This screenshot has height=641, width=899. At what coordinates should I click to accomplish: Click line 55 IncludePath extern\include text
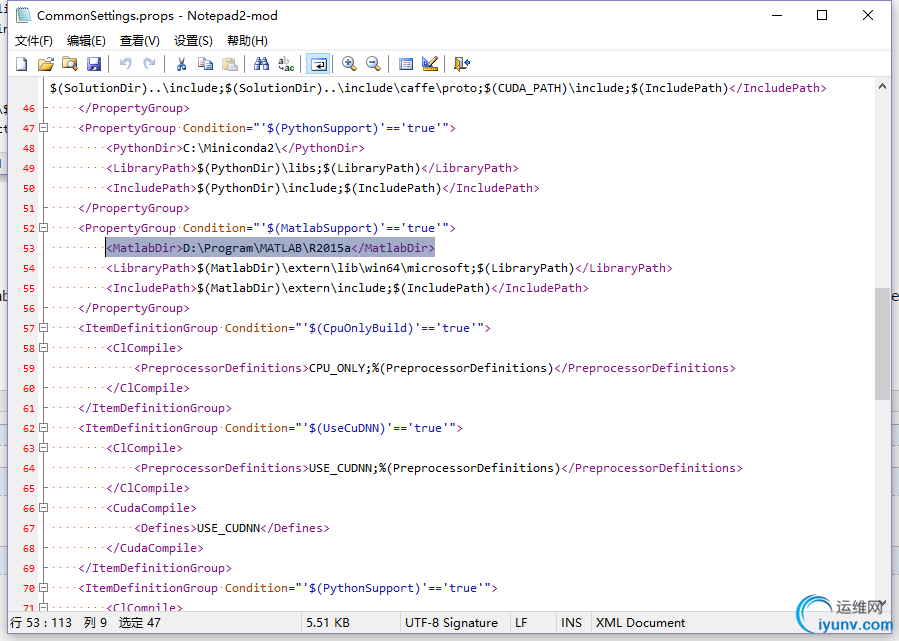point(347,288)
